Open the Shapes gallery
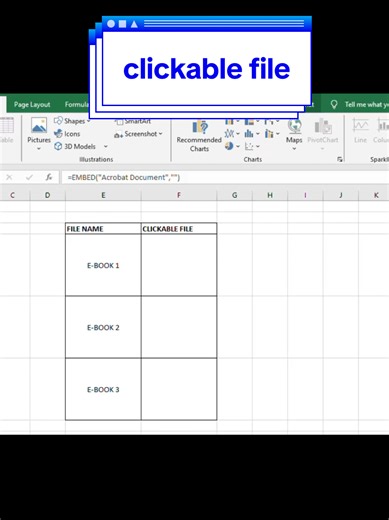The height and width of the screenshot is (520, 389). 69,121
